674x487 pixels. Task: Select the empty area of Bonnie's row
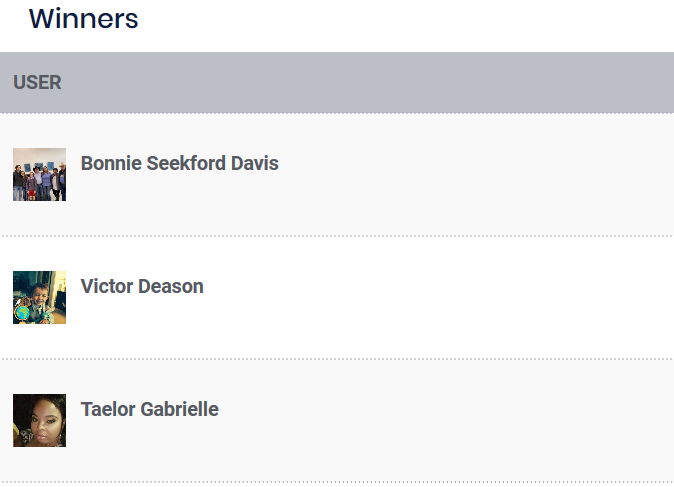(x=473, y=175)
